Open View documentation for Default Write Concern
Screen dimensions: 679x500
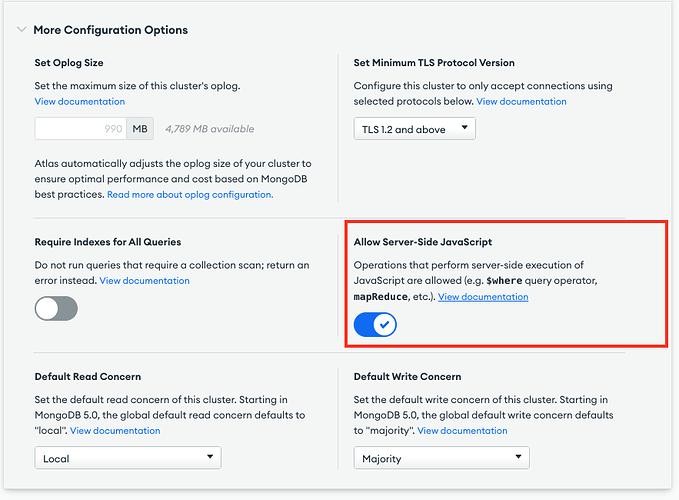pyautogui.click(x=462, y=430)
